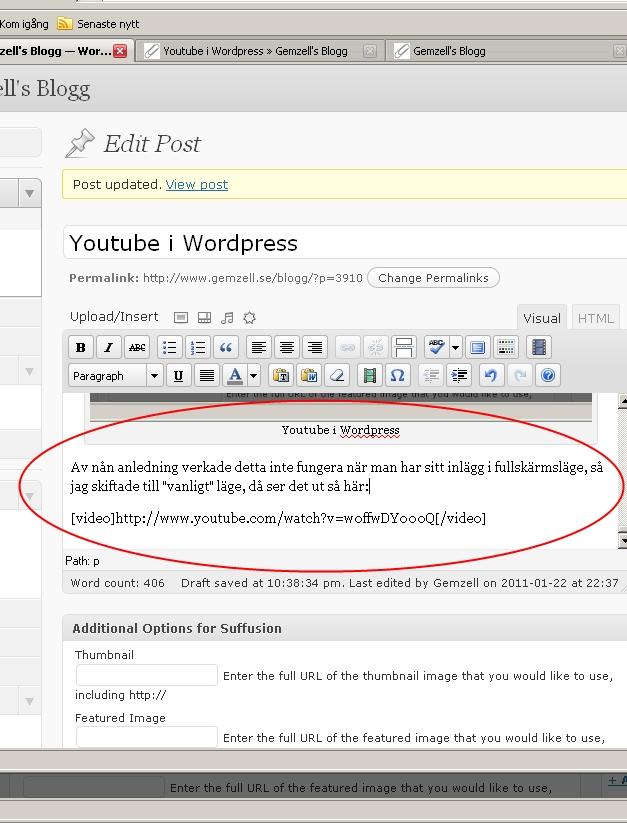
Task: Click the film strip video toolbar icon
Action: coord(538,347)
